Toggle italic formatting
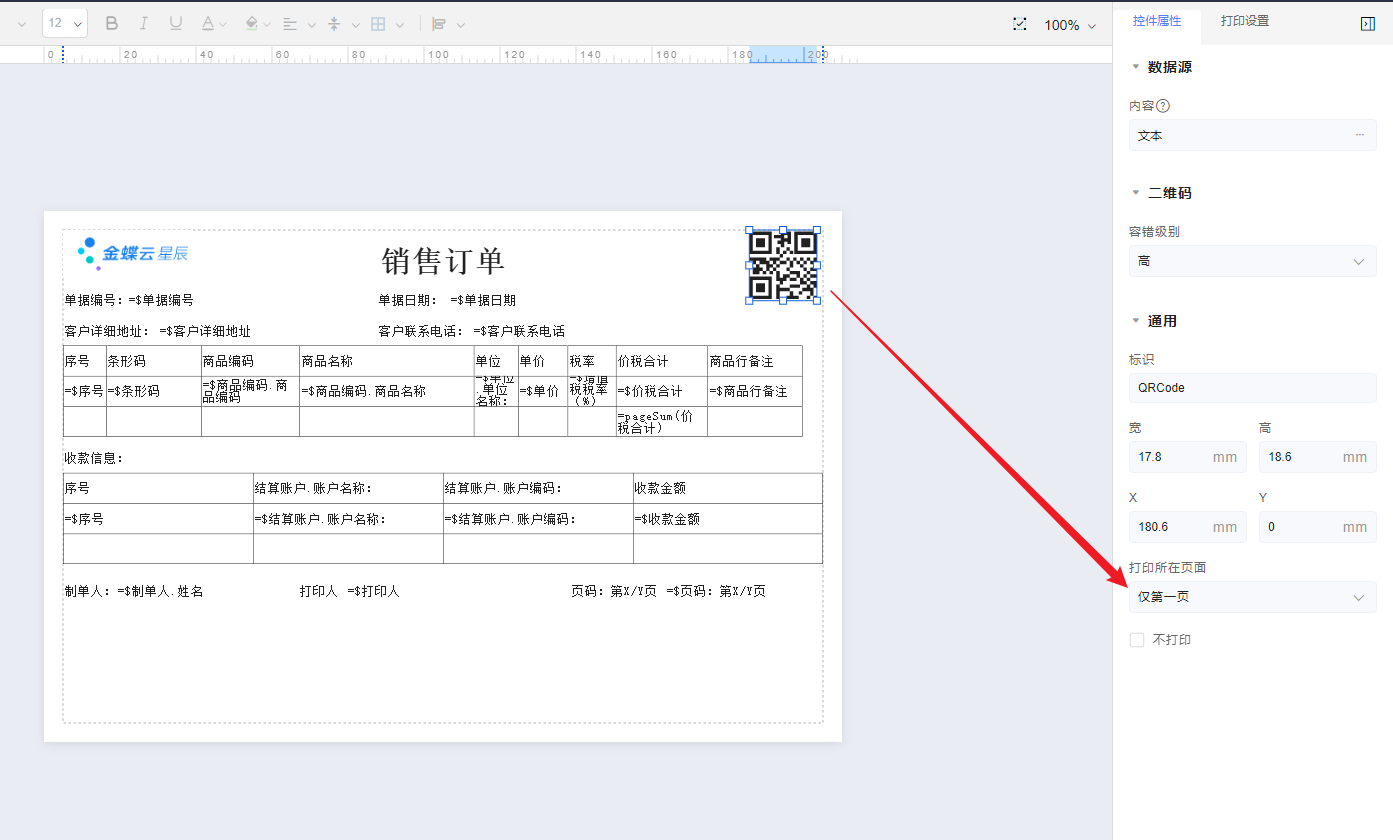 click(144, 23)
